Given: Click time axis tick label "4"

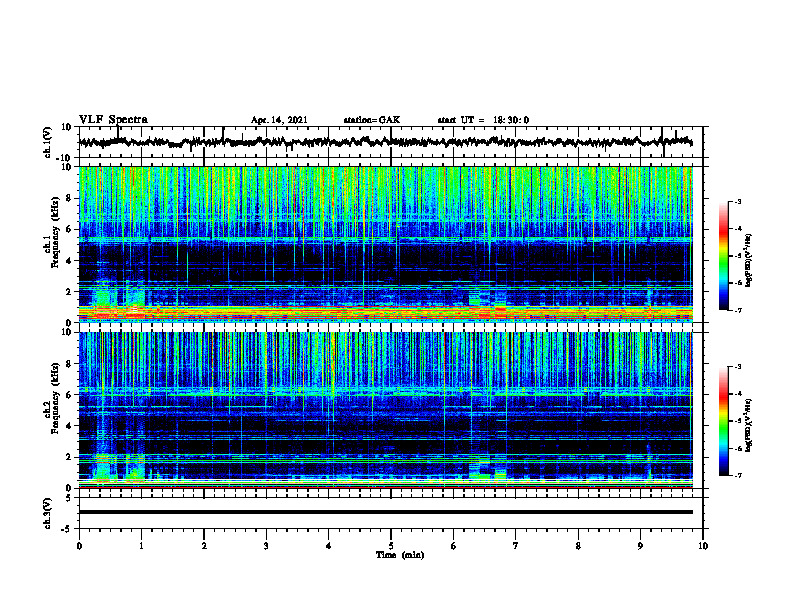Looking at the screenshot, I should (x=329, y=546).
